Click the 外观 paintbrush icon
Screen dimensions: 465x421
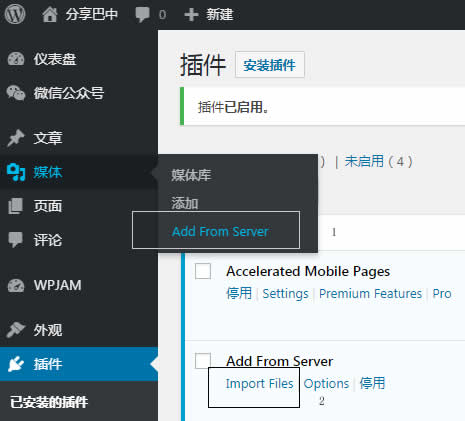[16, 330]
